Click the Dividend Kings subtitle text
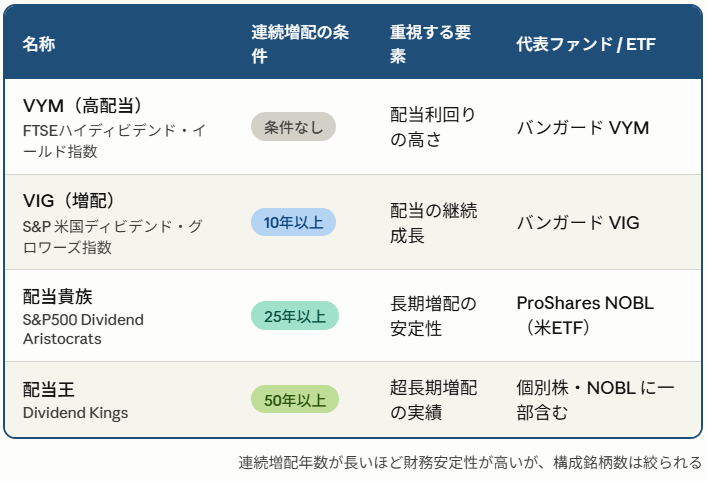The image size is (707, 481). pos(75,413)
